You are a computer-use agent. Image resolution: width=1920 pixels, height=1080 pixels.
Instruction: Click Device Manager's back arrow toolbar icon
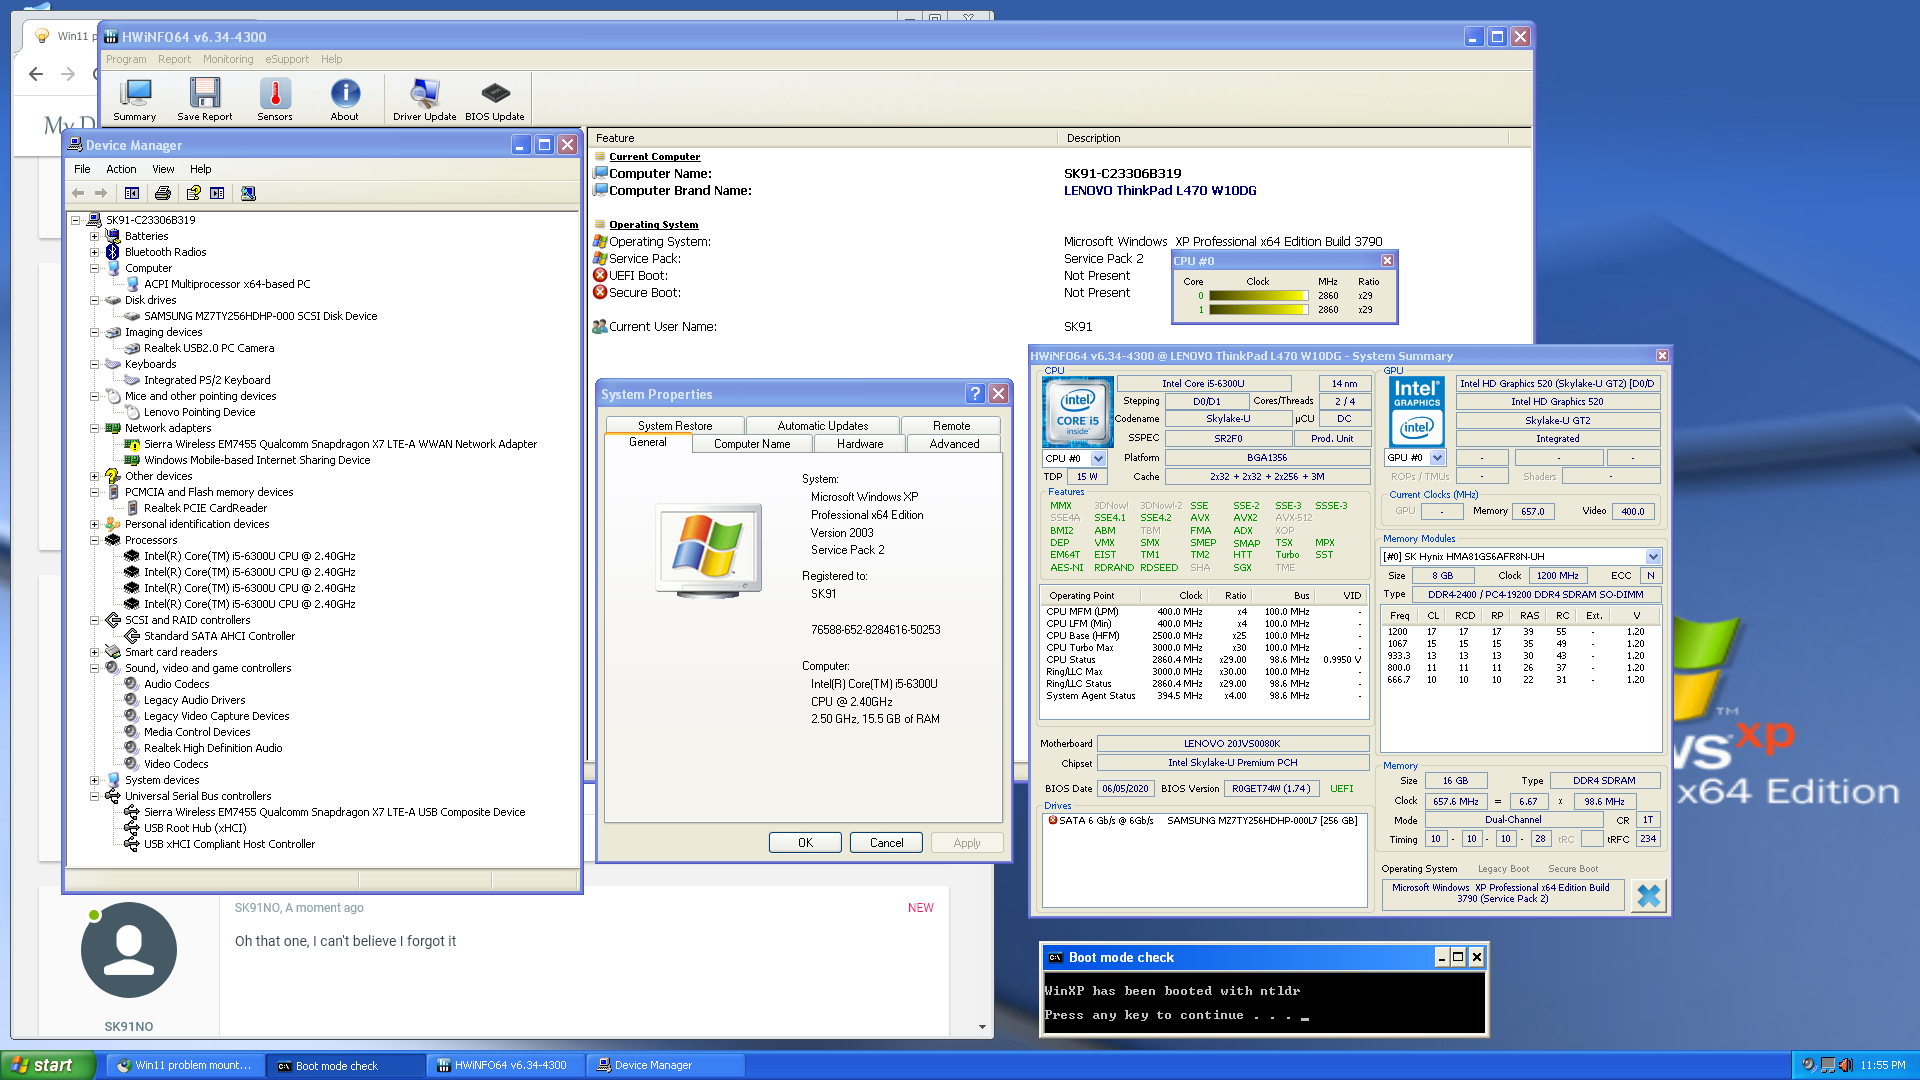point(78,193)
